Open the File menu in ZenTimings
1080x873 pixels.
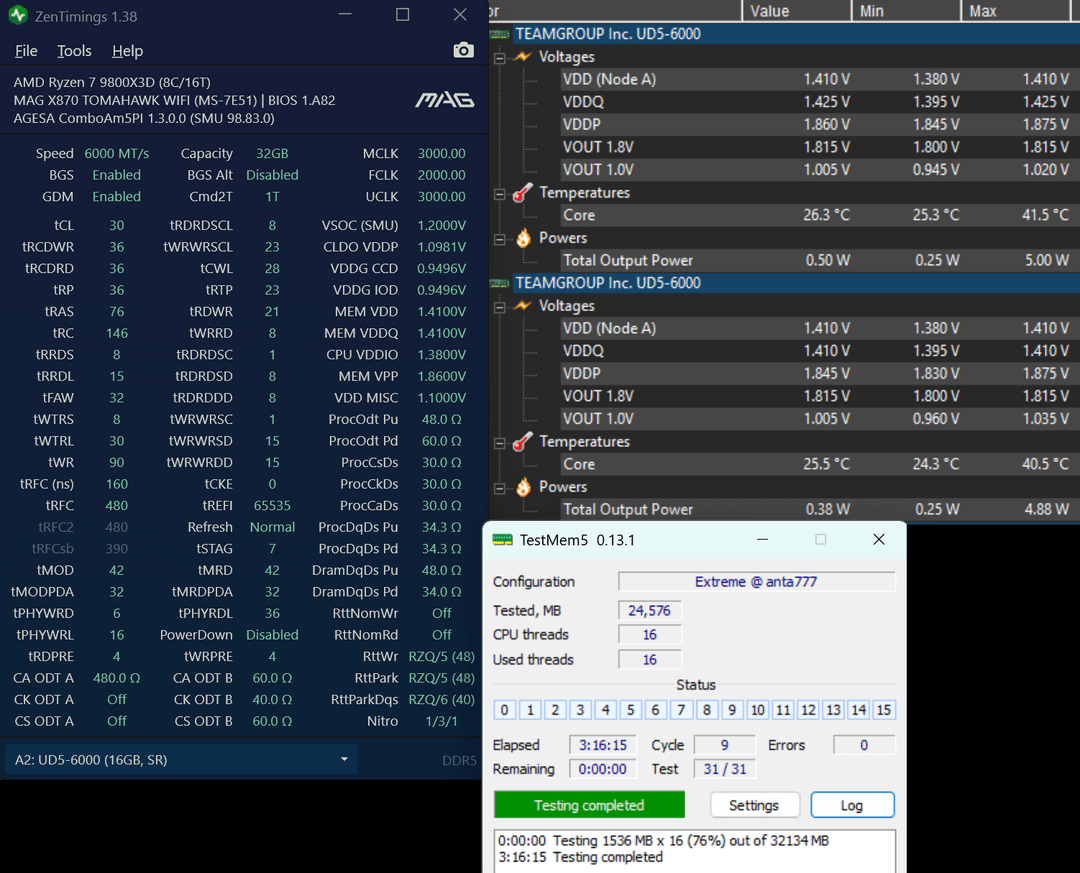(26, 51)
